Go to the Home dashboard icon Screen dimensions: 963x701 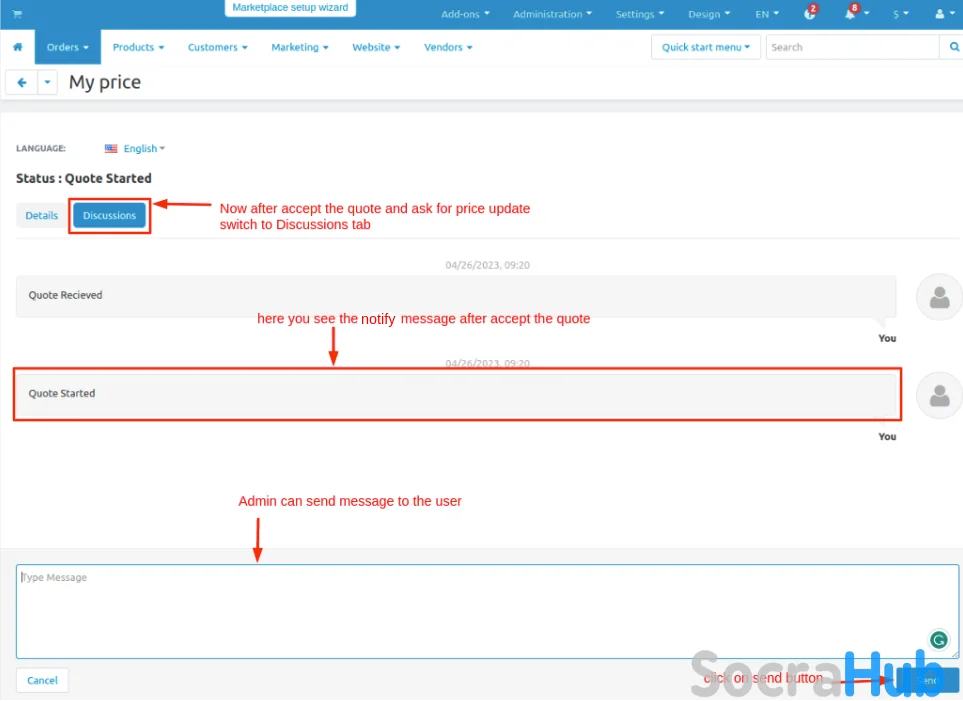click(x=18, y=47)
